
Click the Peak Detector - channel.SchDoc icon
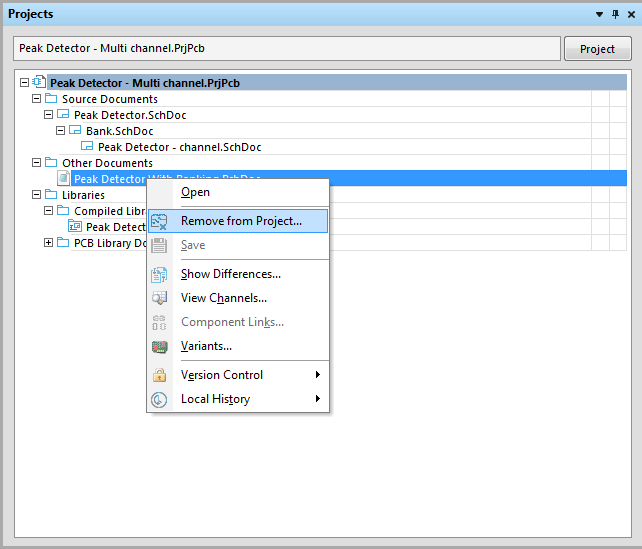tap(87, 147)
